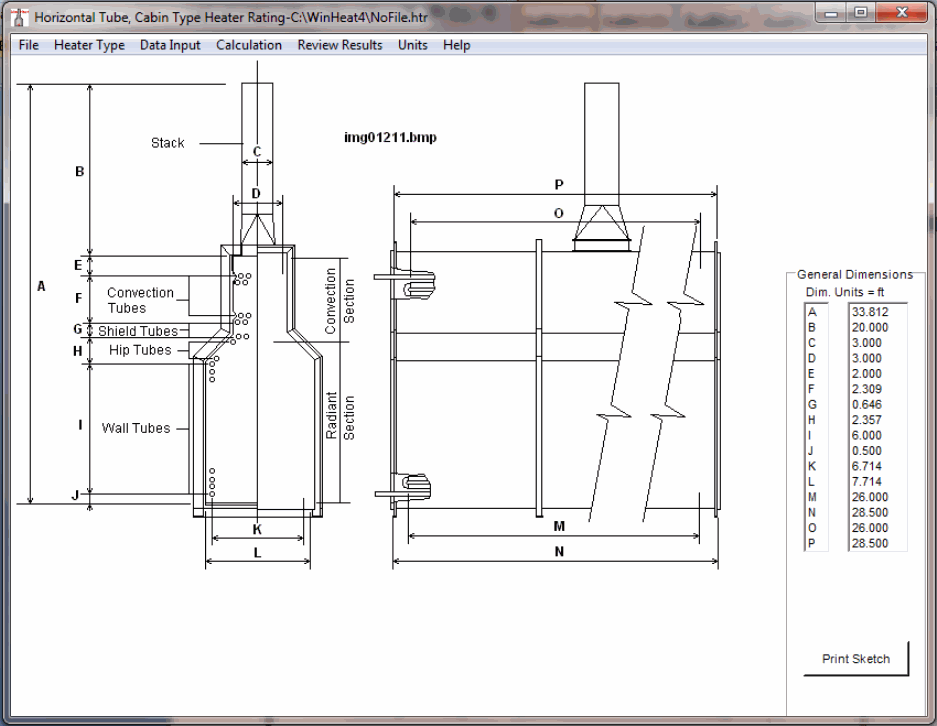Click the Dim. Units = ft label
The image size is (937, 726).
coord(845,292)
